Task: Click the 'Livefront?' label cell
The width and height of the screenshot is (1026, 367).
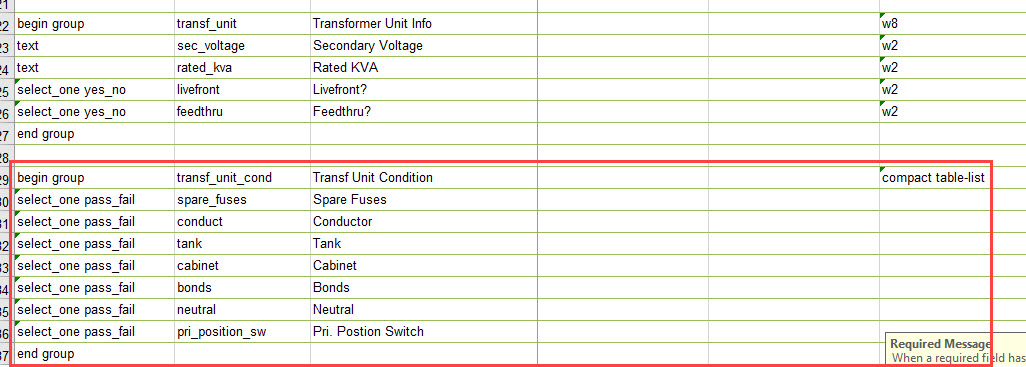Action: pos(423,90)
